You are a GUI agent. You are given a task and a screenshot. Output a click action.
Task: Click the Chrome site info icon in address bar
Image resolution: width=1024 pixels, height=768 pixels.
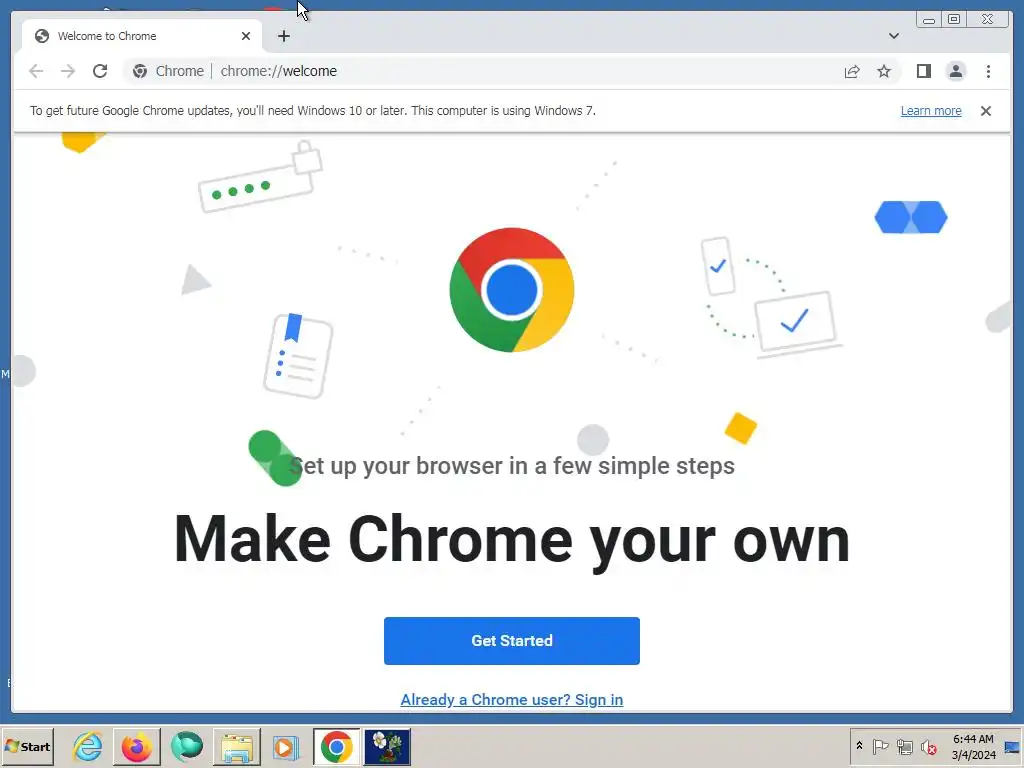click(140, 71)
